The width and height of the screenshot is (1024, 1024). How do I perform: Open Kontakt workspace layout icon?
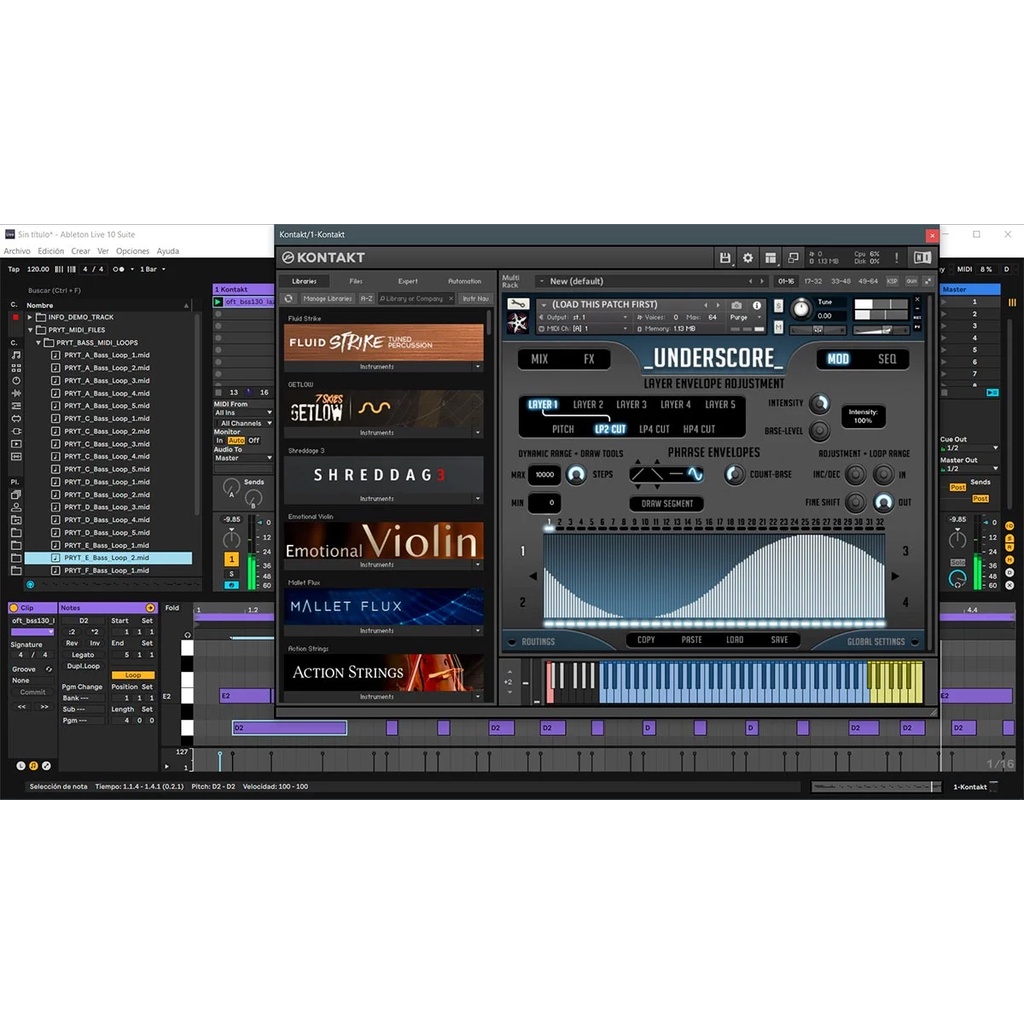coord(771,258)
